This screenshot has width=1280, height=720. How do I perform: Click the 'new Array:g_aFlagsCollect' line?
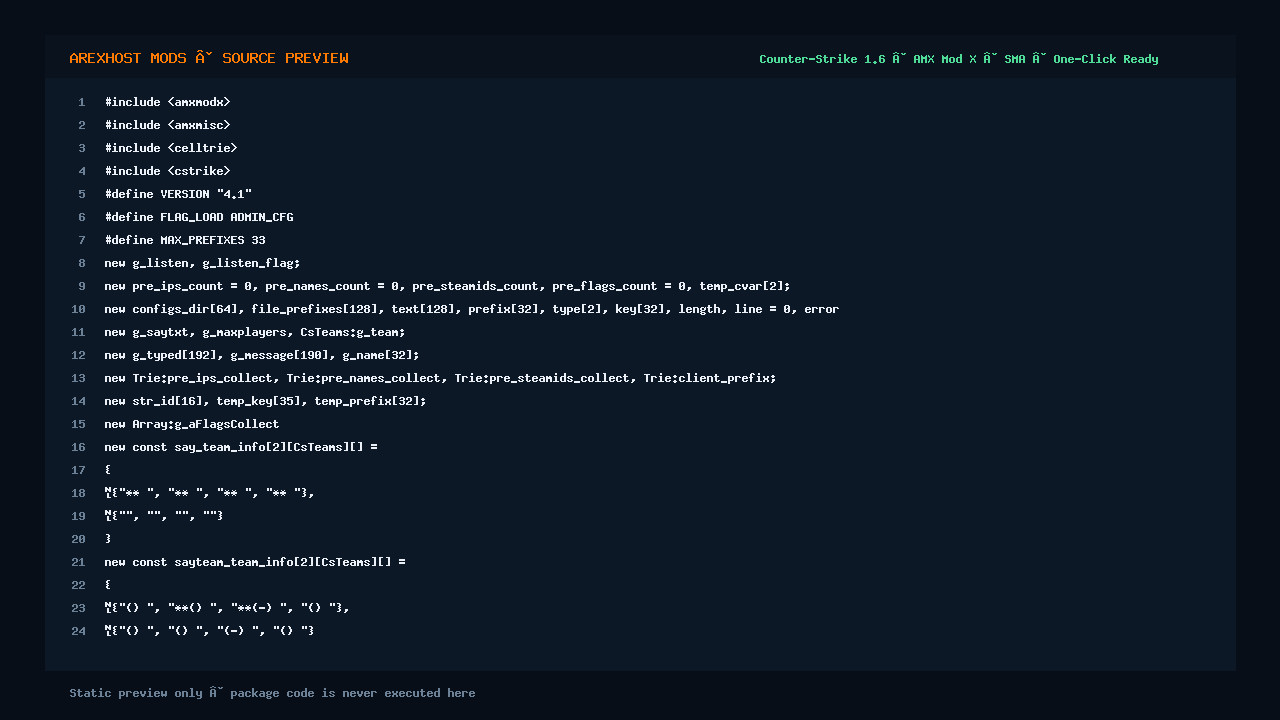[x=192, y=424]
